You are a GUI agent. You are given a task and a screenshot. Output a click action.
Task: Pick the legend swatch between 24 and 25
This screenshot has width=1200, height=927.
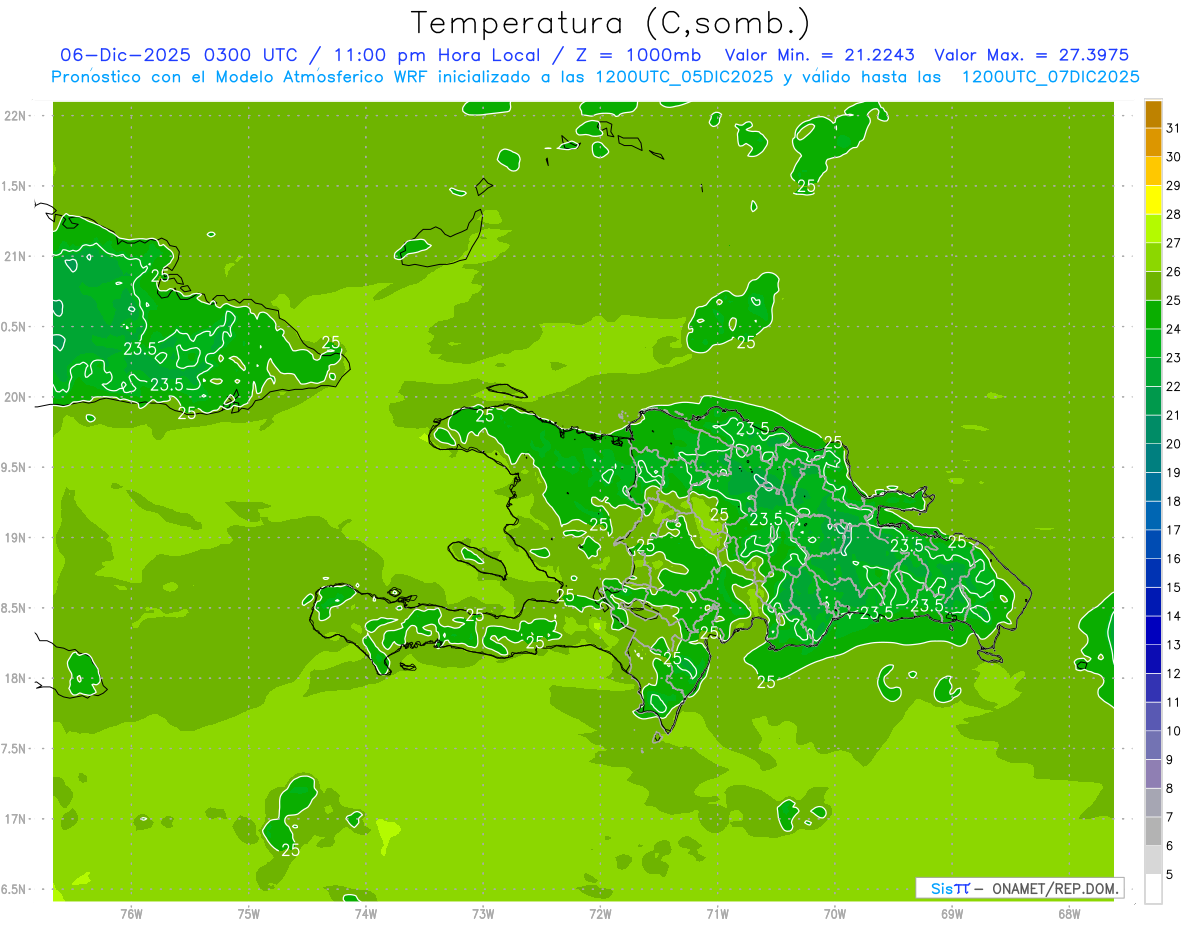pyautogui.click(x=1153, y=315)
